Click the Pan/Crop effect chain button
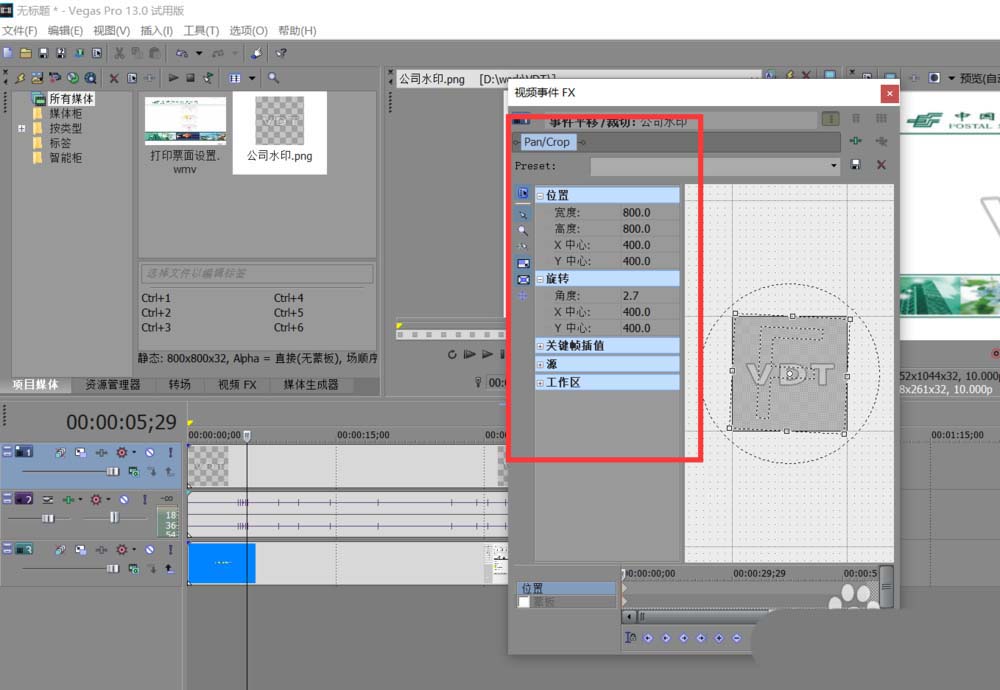 (546, 142)
